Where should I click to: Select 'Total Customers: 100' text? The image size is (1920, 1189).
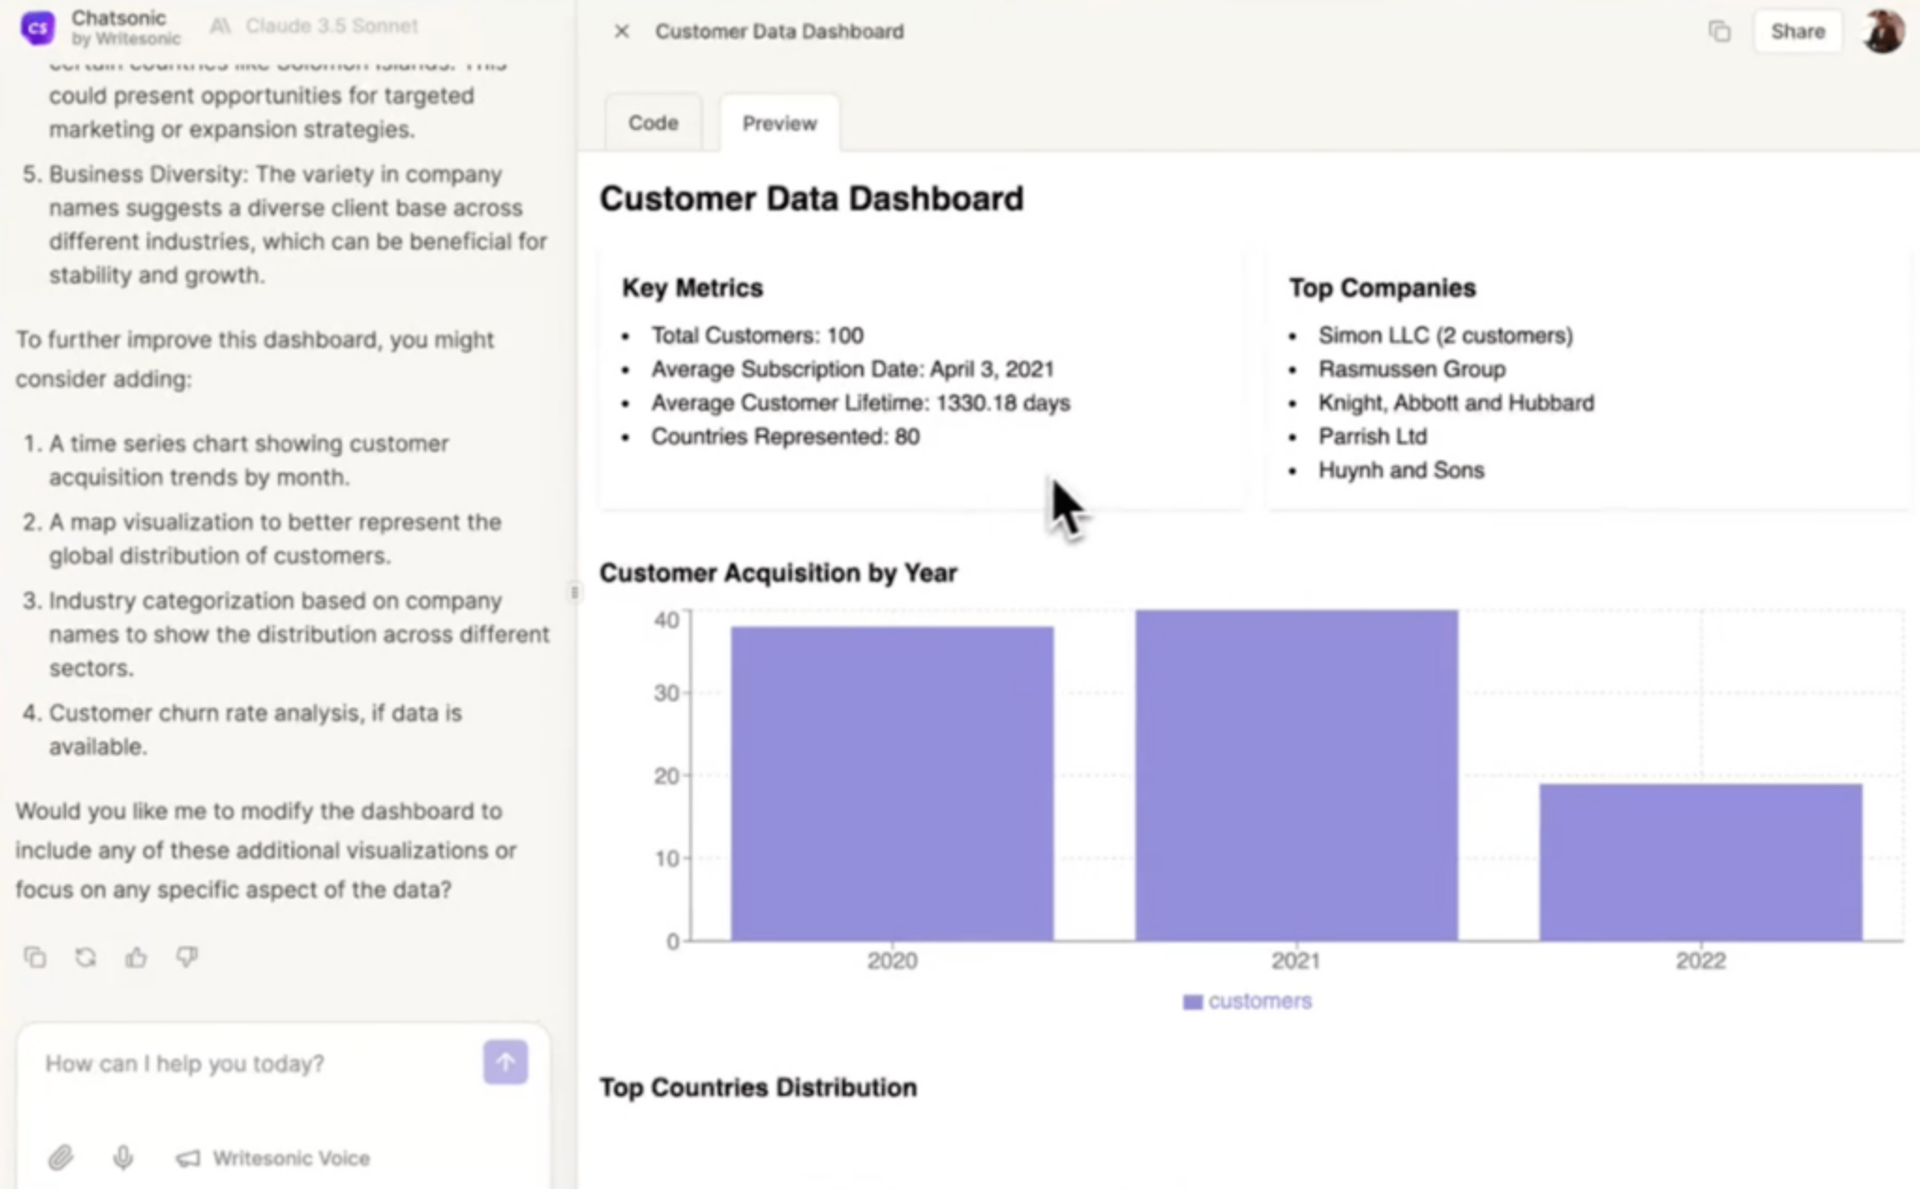pos(757,335)
